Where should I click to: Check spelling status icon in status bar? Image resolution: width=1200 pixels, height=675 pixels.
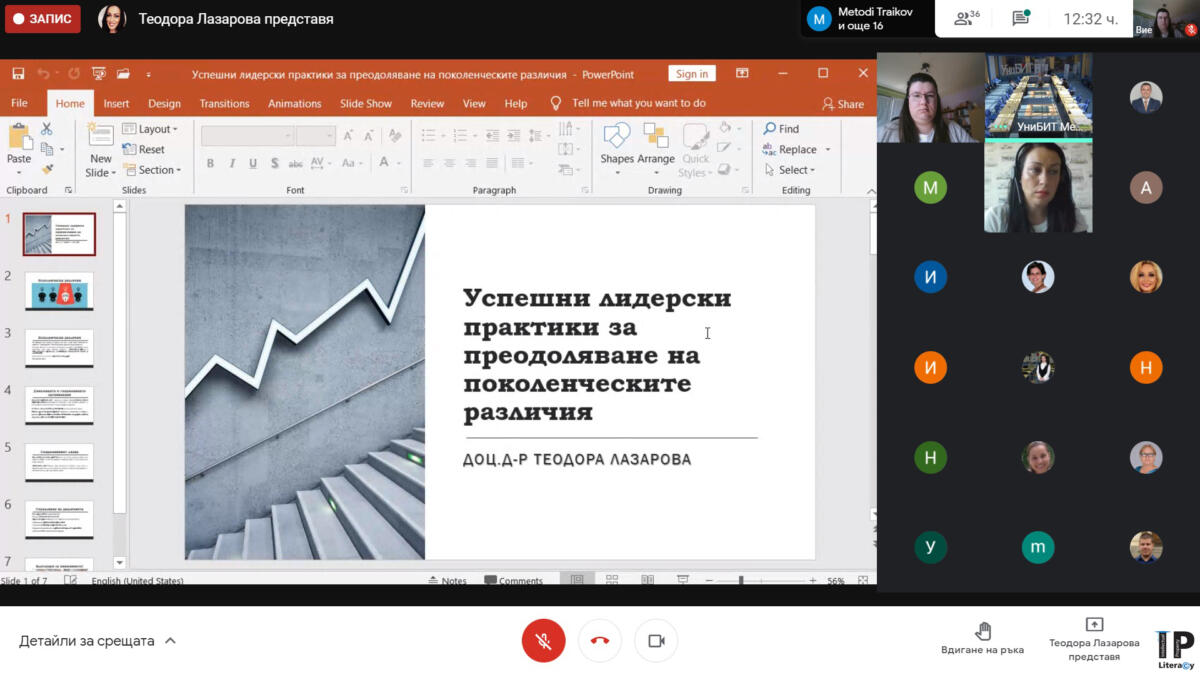click(x=70, y=580)
